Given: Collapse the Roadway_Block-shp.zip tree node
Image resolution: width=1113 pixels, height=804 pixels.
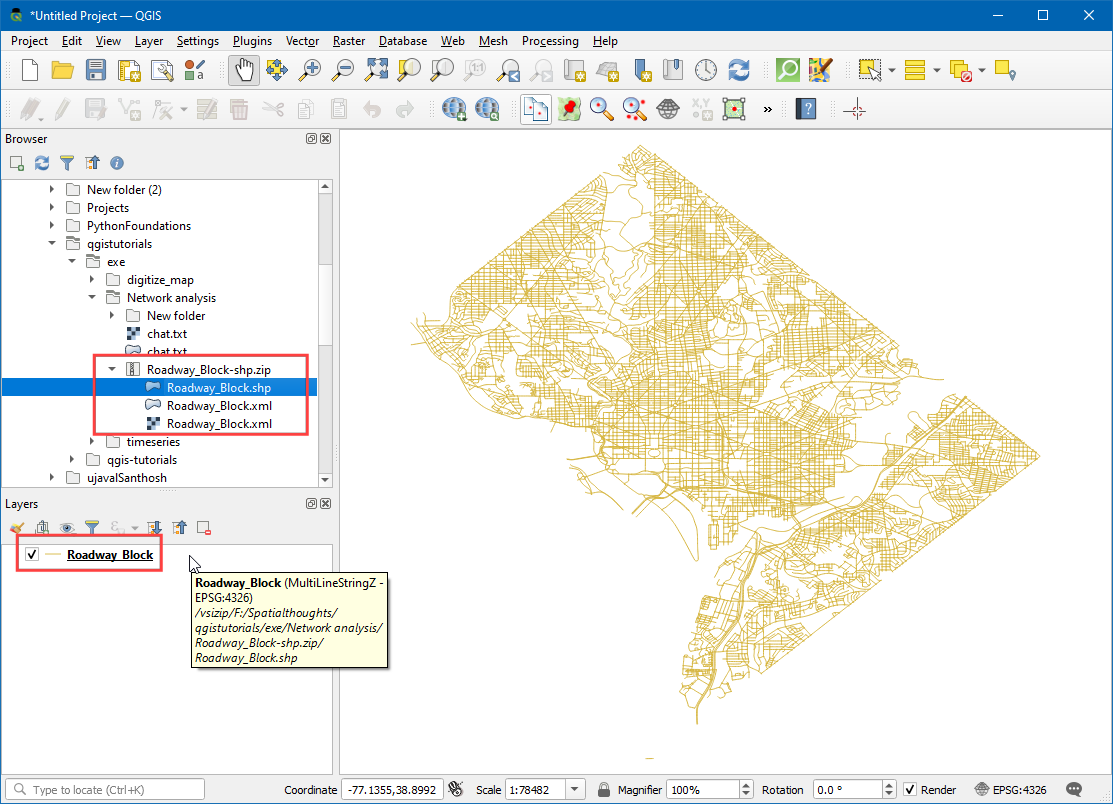Looking at the screenshot, I should pyautogui.click(x=113, y=370).
